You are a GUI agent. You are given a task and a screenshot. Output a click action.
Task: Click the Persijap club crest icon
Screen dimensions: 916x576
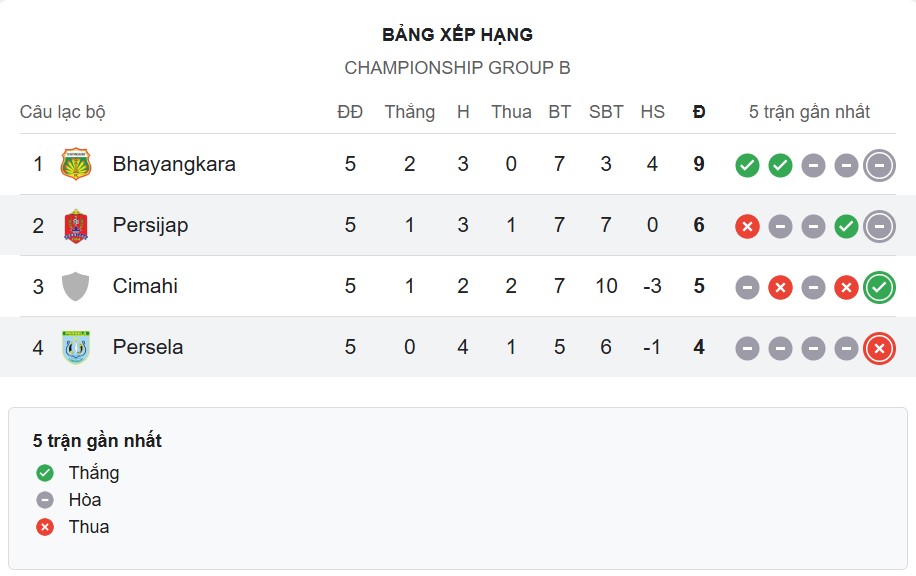pyautogui.click(x=76, y=226)
